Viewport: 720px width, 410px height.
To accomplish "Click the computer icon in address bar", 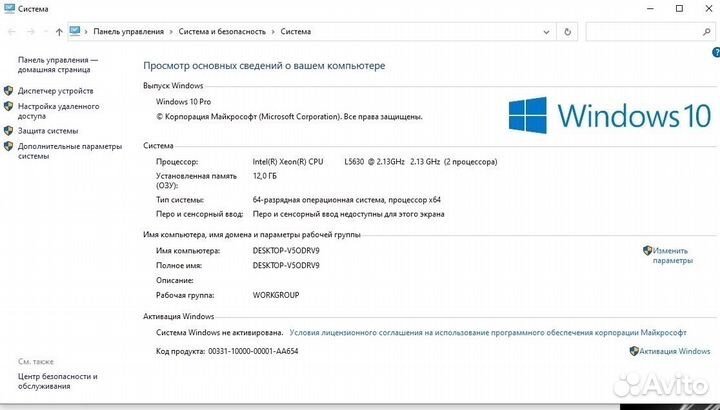I will [75, 31].
